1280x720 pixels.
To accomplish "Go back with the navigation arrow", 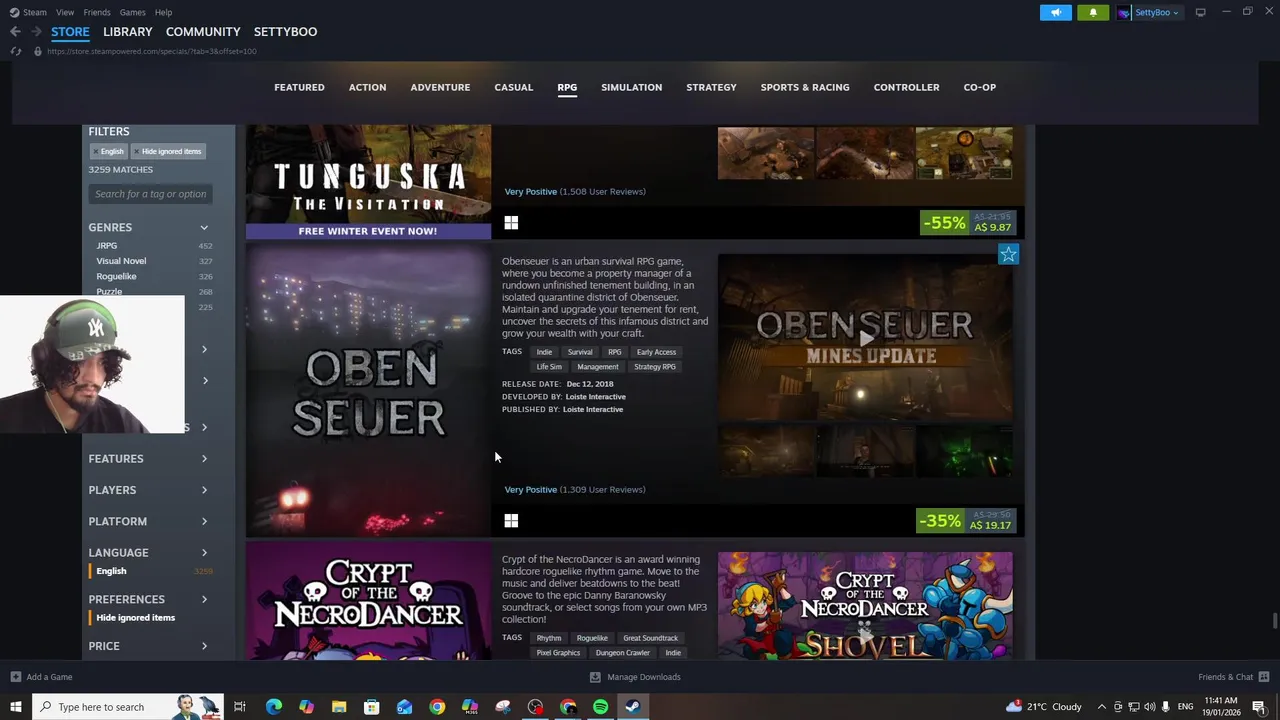I will [x=15, y=32].
